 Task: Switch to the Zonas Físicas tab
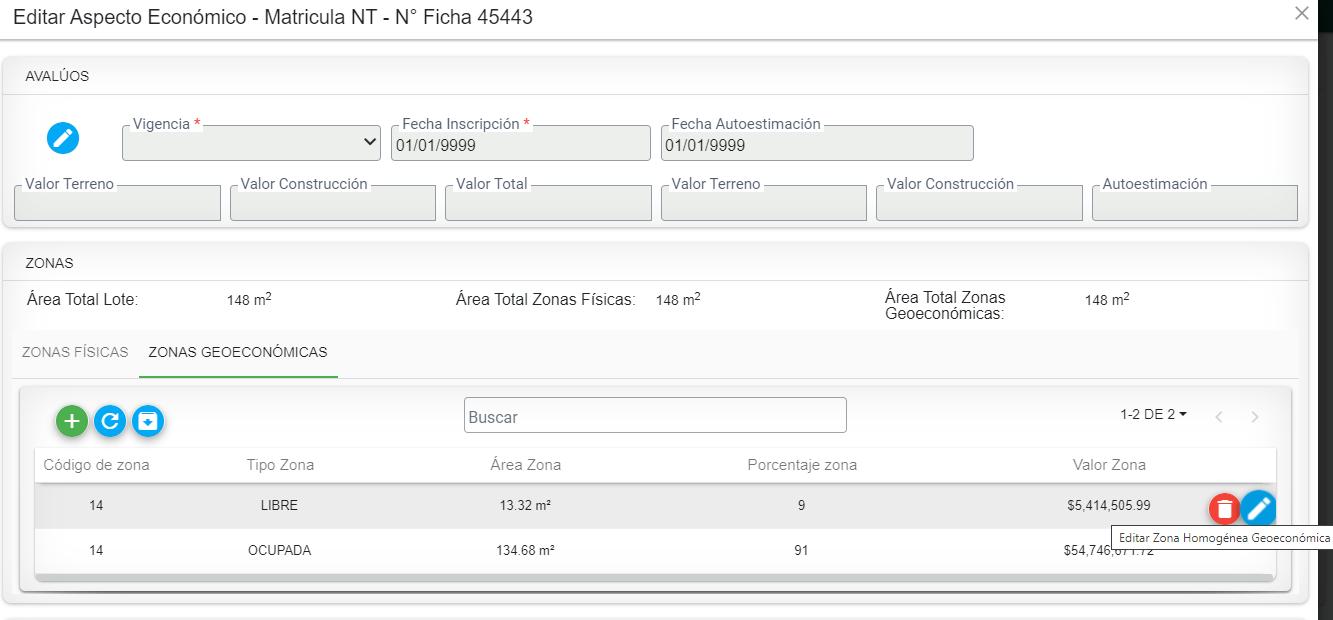(x=75, y=352)
